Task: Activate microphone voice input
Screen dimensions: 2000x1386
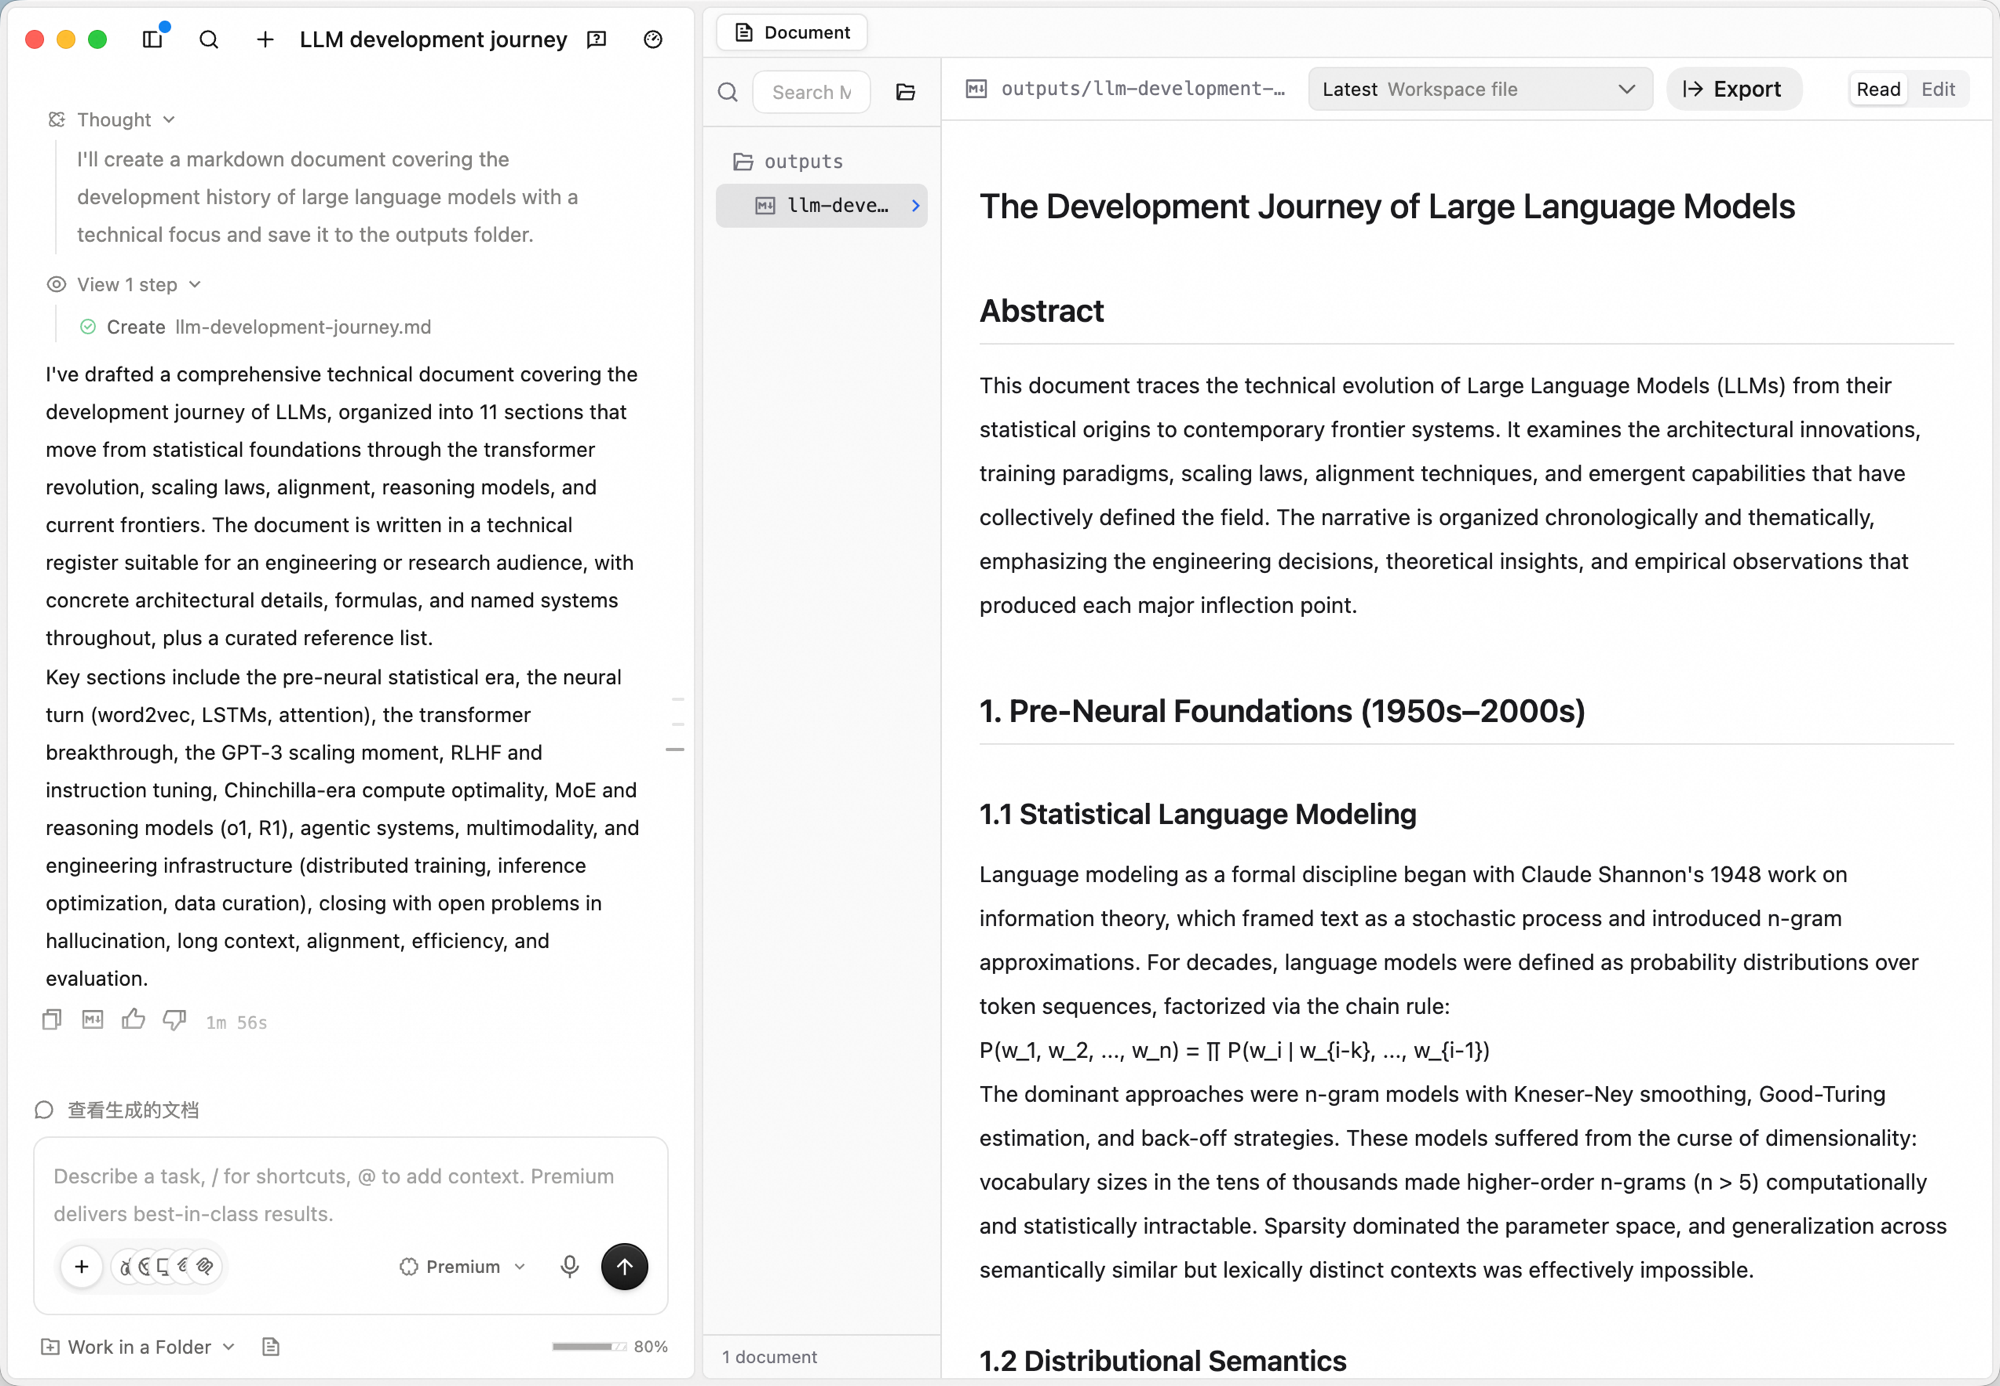Action: [x=570, y=1266]
